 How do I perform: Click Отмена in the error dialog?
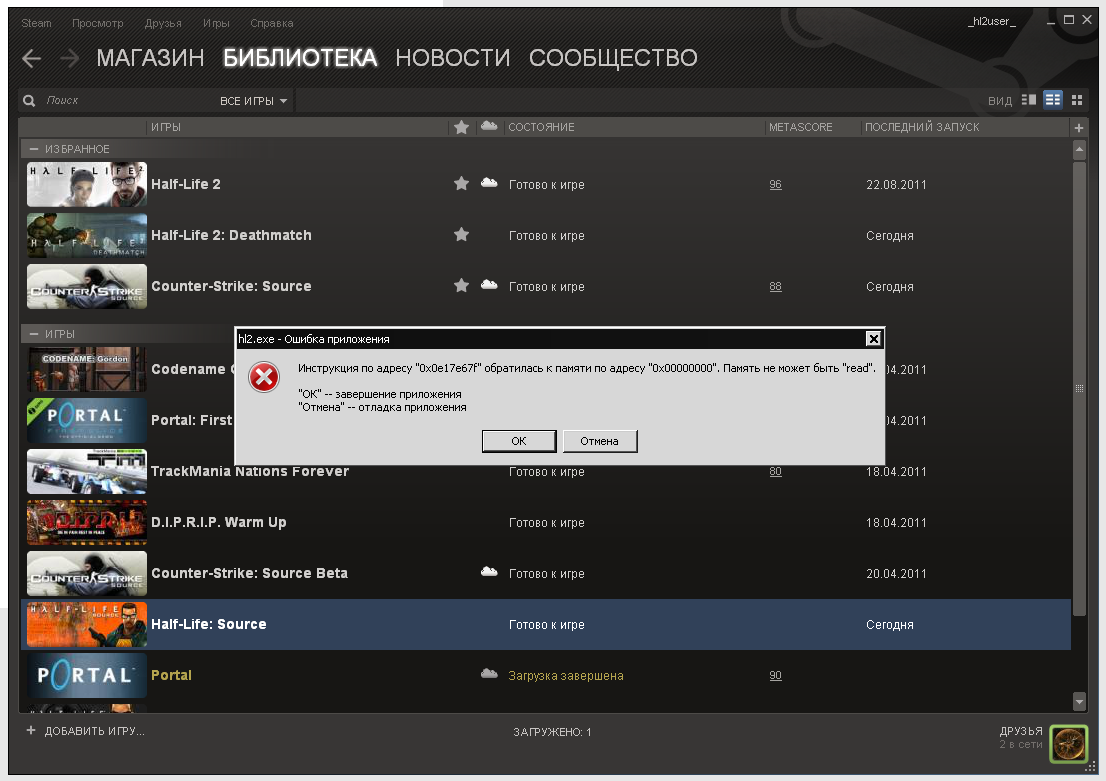point(600,441)
